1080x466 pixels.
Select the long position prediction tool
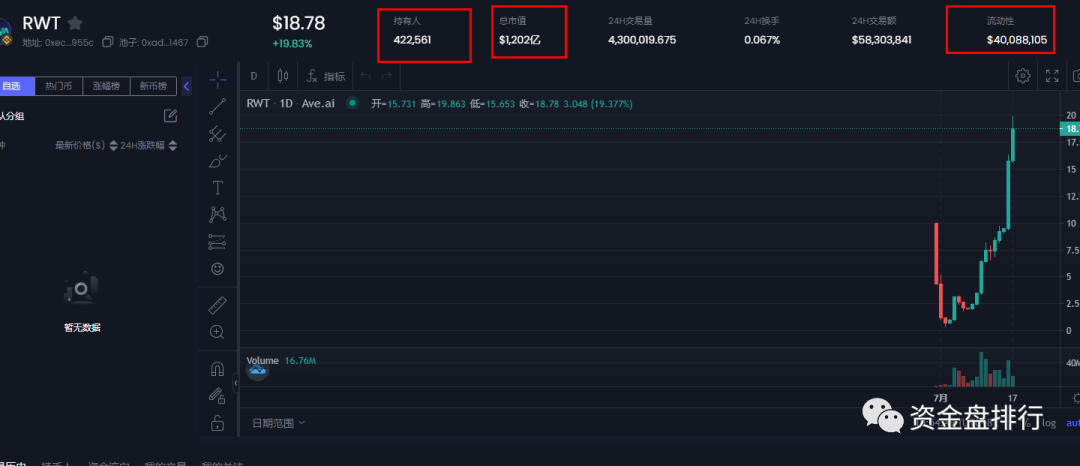coord(218,242)
